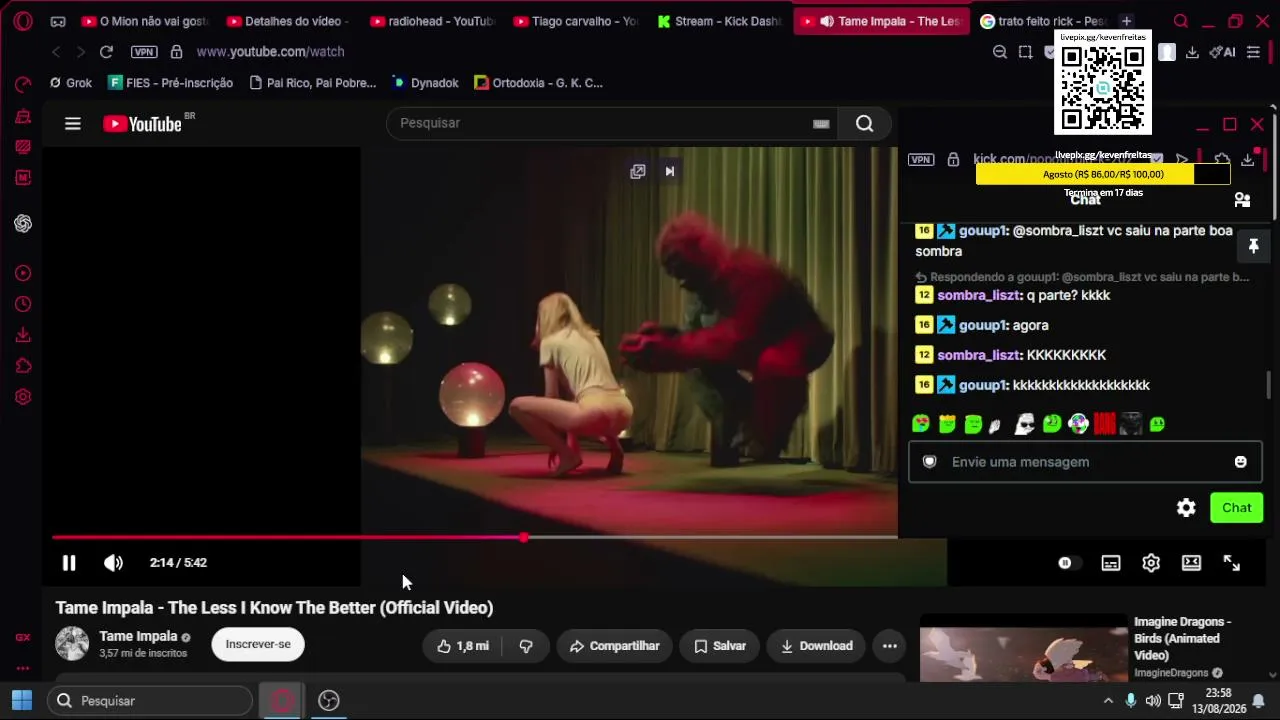This screenshot has height=720, width=1280.
Task: Enter fullscreen video mode
Action: pyautogui.click(x=1232, y=563)
